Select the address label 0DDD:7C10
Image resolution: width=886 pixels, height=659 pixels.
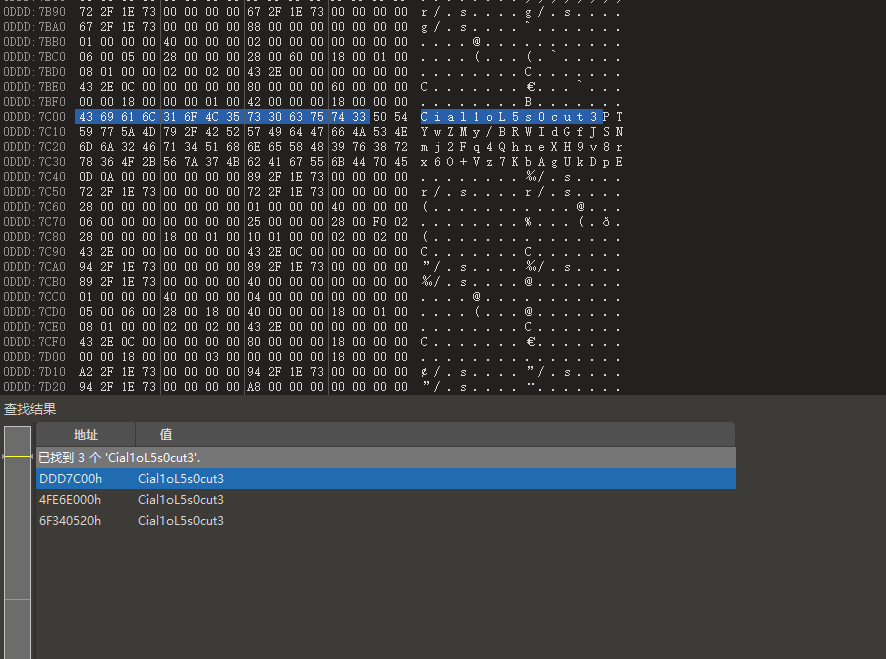coord(35,132)
